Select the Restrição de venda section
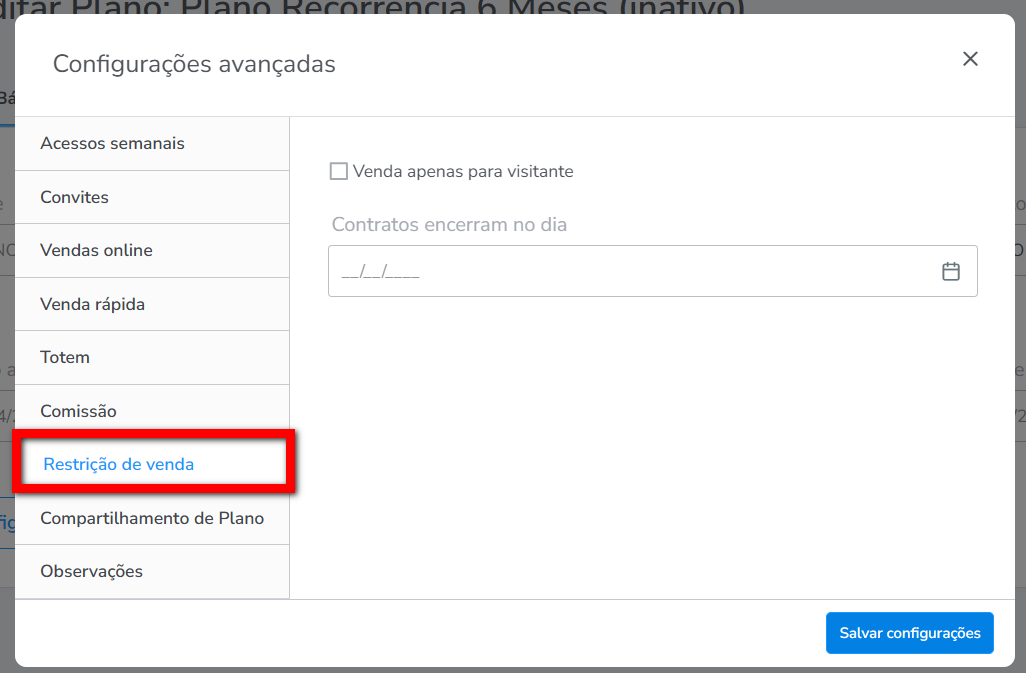1026x673 pixels. 119,464
